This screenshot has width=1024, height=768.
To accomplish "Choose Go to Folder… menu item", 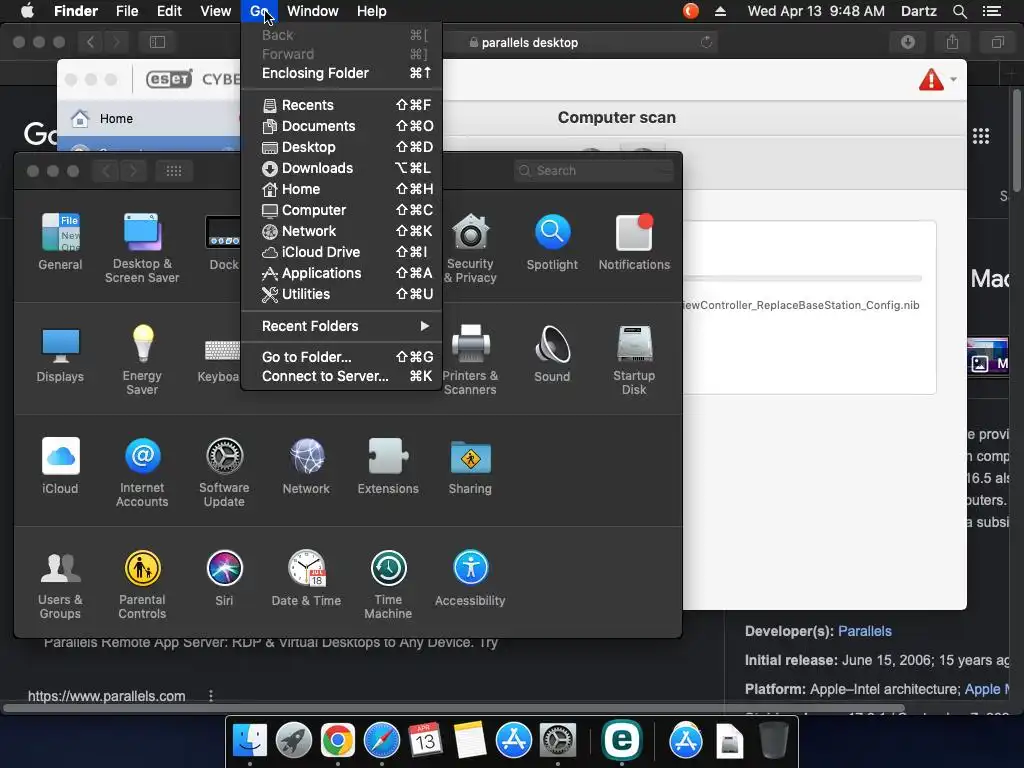I will click(342, 357).
